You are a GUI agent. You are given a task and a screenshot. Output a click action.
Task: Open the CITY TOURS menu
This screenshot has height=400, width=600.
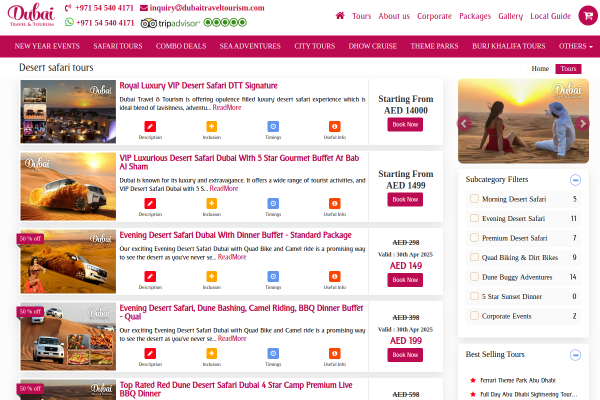(315, 46)
